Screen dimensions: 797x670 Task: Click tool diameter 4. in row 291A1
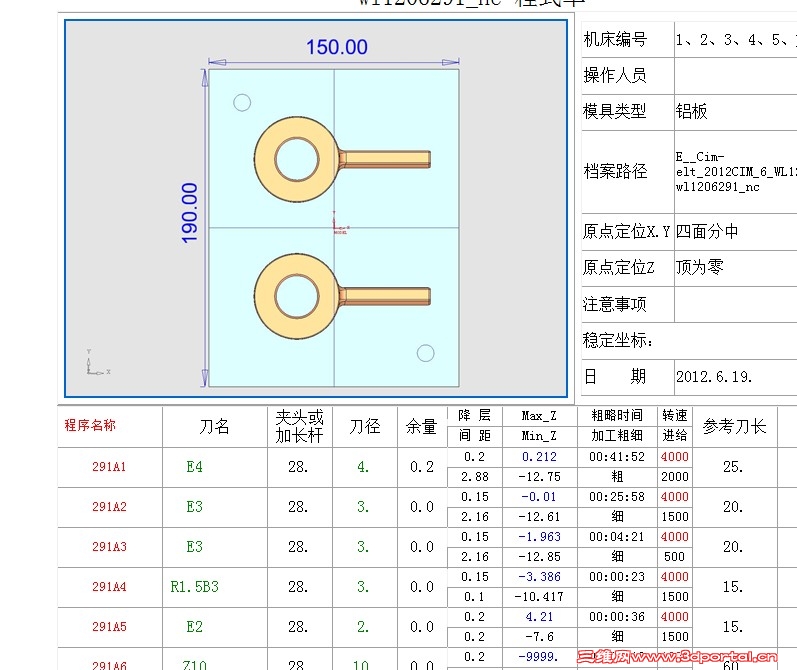pos(363,467)
